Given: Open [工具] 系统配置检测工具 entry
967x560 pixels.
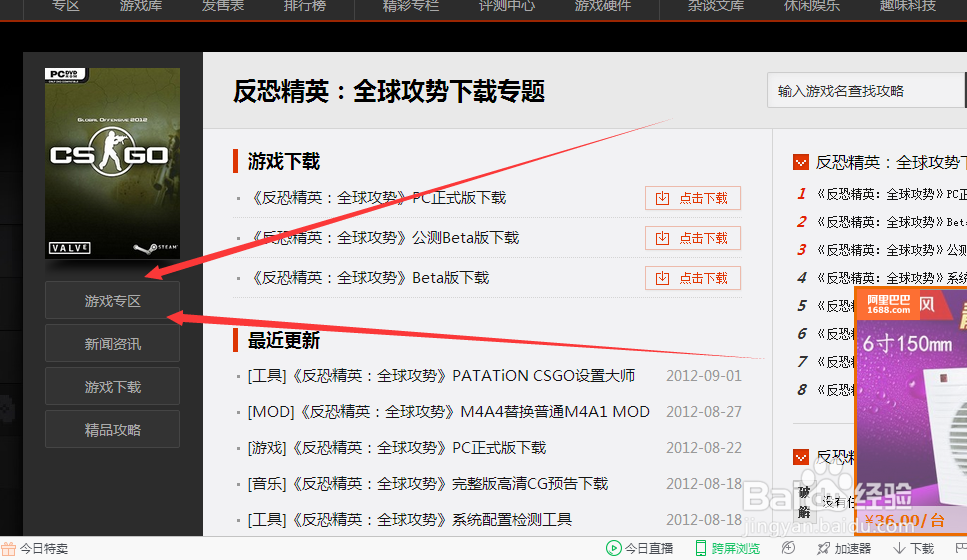Looking at the screenshot, I should pyautogui.click(x=409, y=520).
